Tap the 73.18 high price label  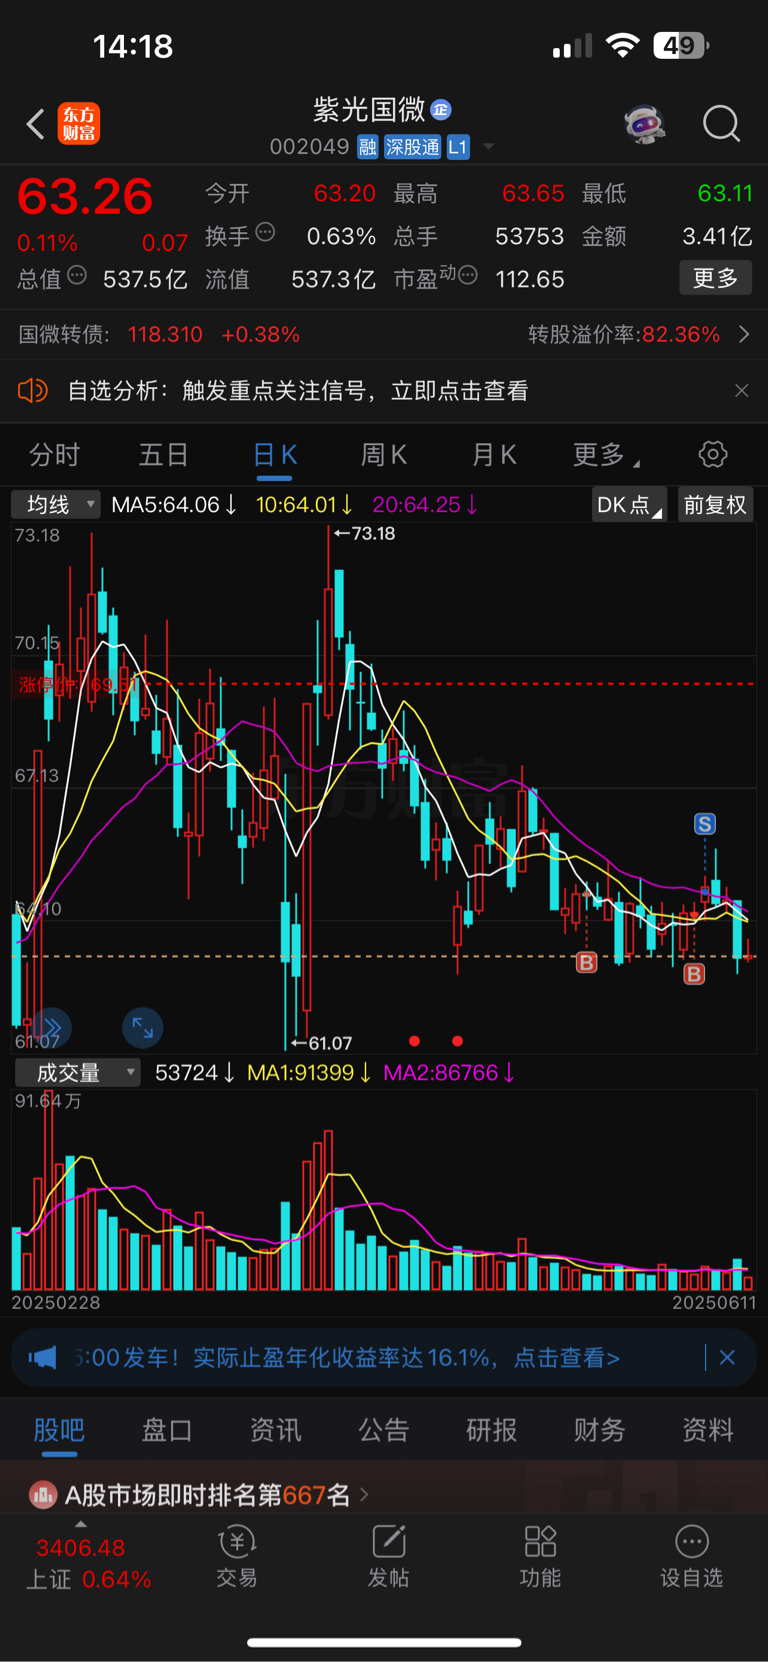coord(373,533)
